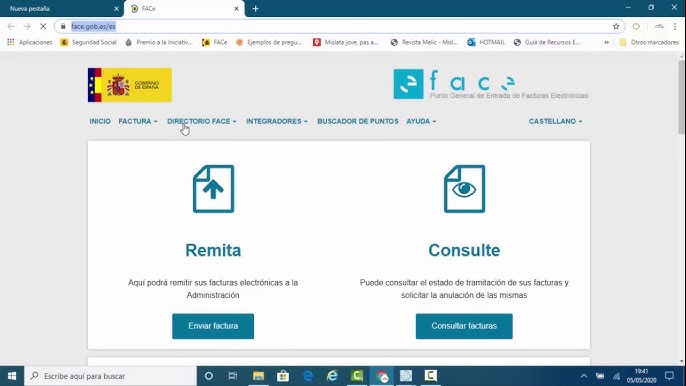
Task: Open the CASTELLANO language dropdown
Action: [x=555, y=121]
